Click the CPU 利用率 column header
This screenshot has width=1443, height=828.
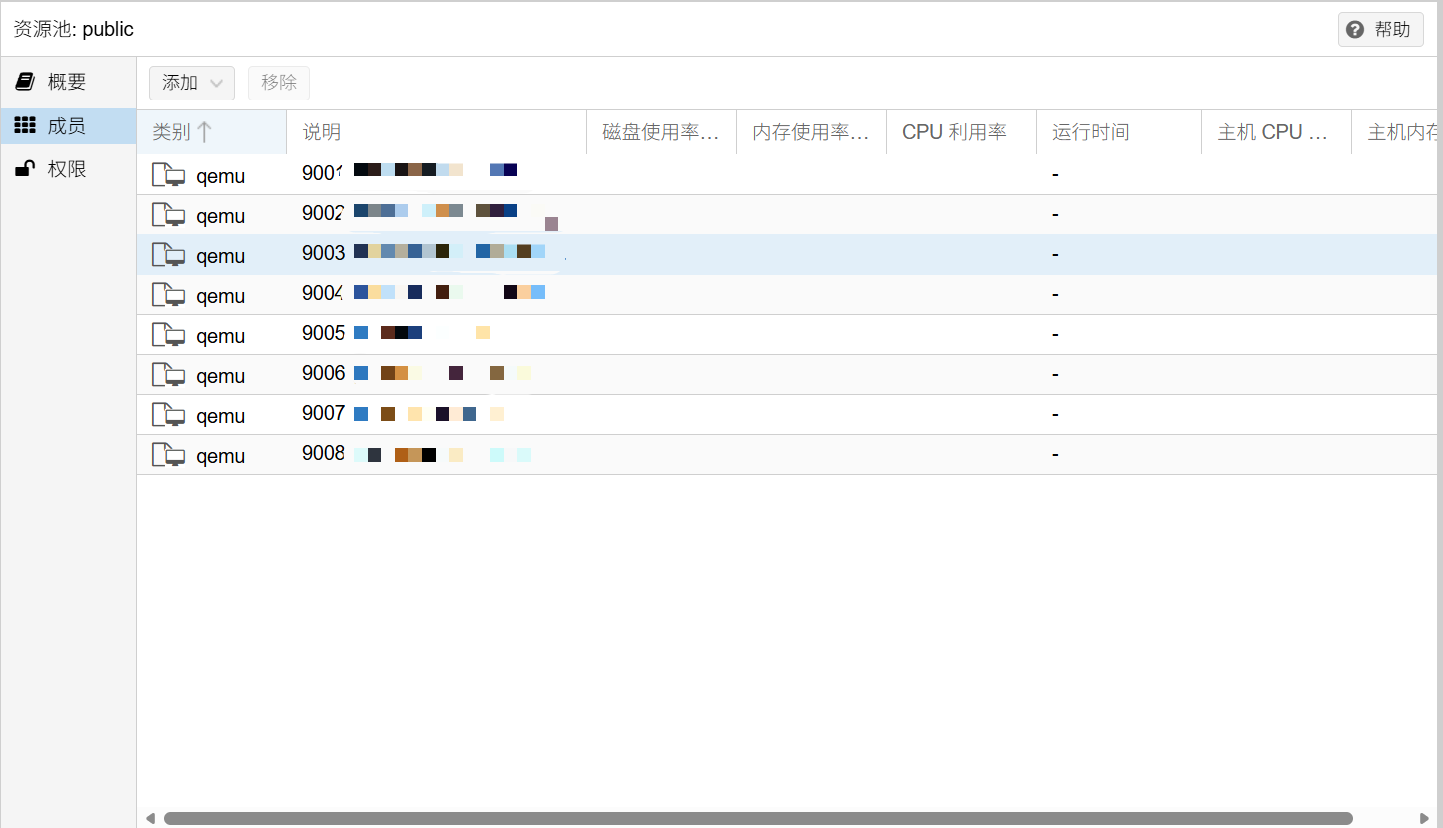pyautogui.click(x=954, y=132)
